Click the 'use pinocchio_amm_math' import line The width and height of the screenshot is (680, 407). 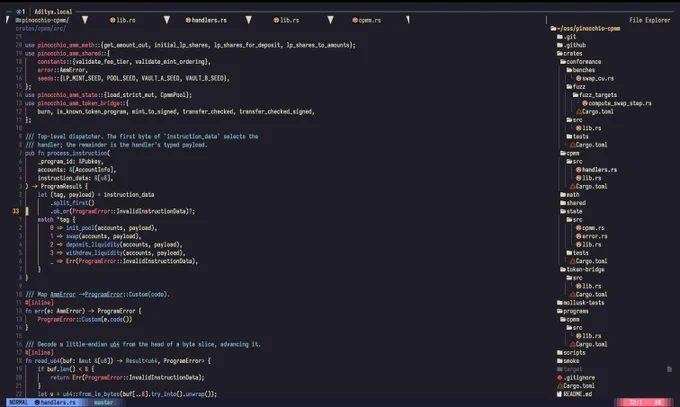click(190, 45)
